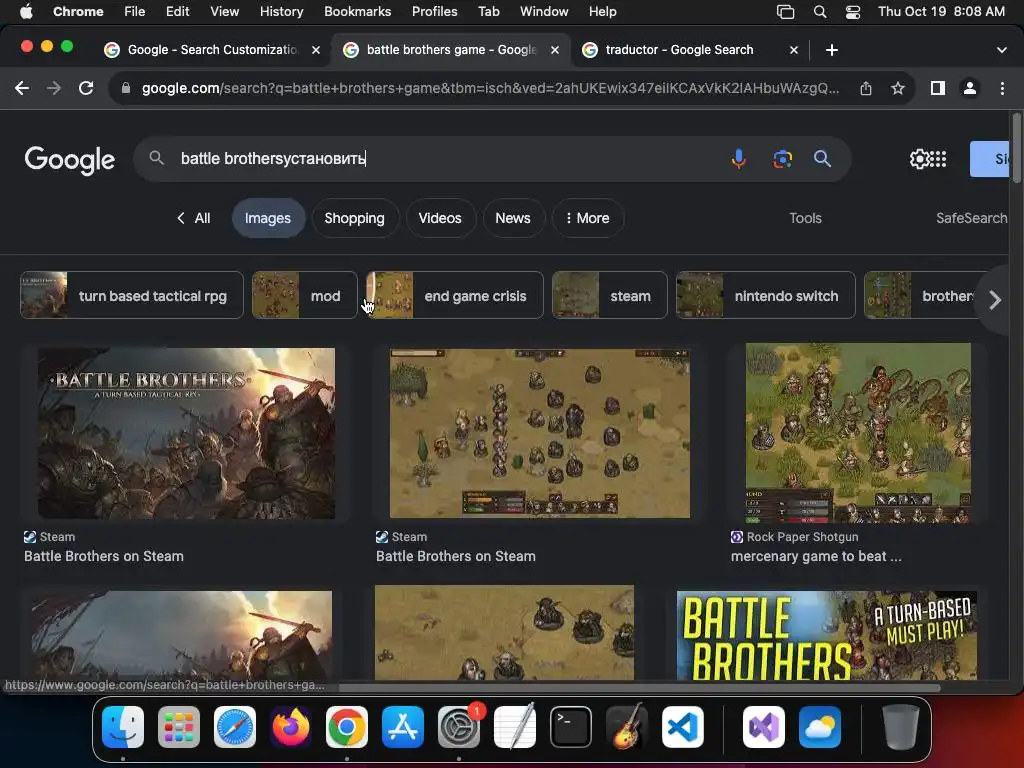Open the Bookmarks menu
1024x768 pixels.
click(x=357, y=12)
